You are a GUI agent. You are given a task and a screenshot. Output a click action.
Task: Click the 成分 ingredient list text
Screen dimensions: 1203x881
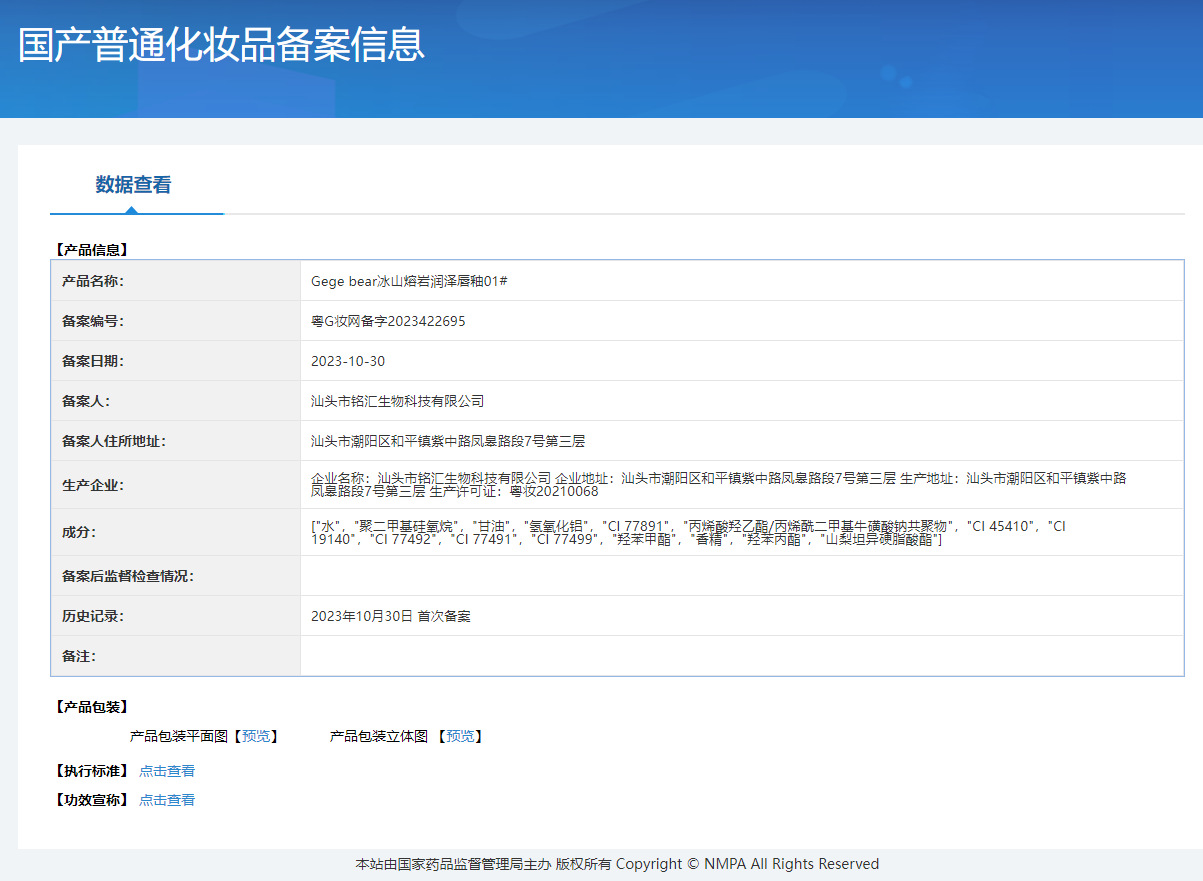coord(688,532)
